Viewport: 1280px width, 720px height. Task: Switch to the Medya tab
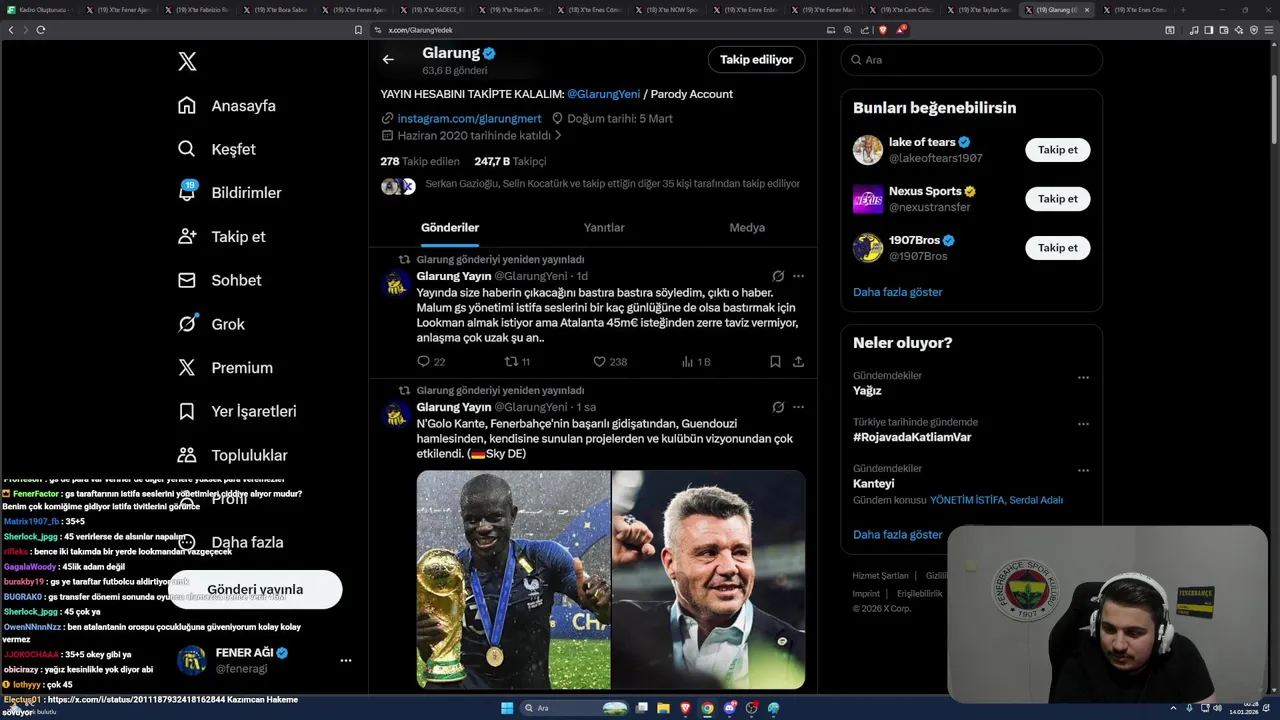747,228
